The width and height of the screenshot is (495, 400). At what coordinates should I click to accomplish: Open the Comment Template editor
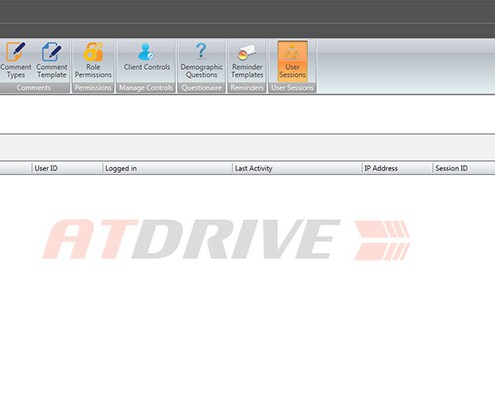(x=52, y=61)
